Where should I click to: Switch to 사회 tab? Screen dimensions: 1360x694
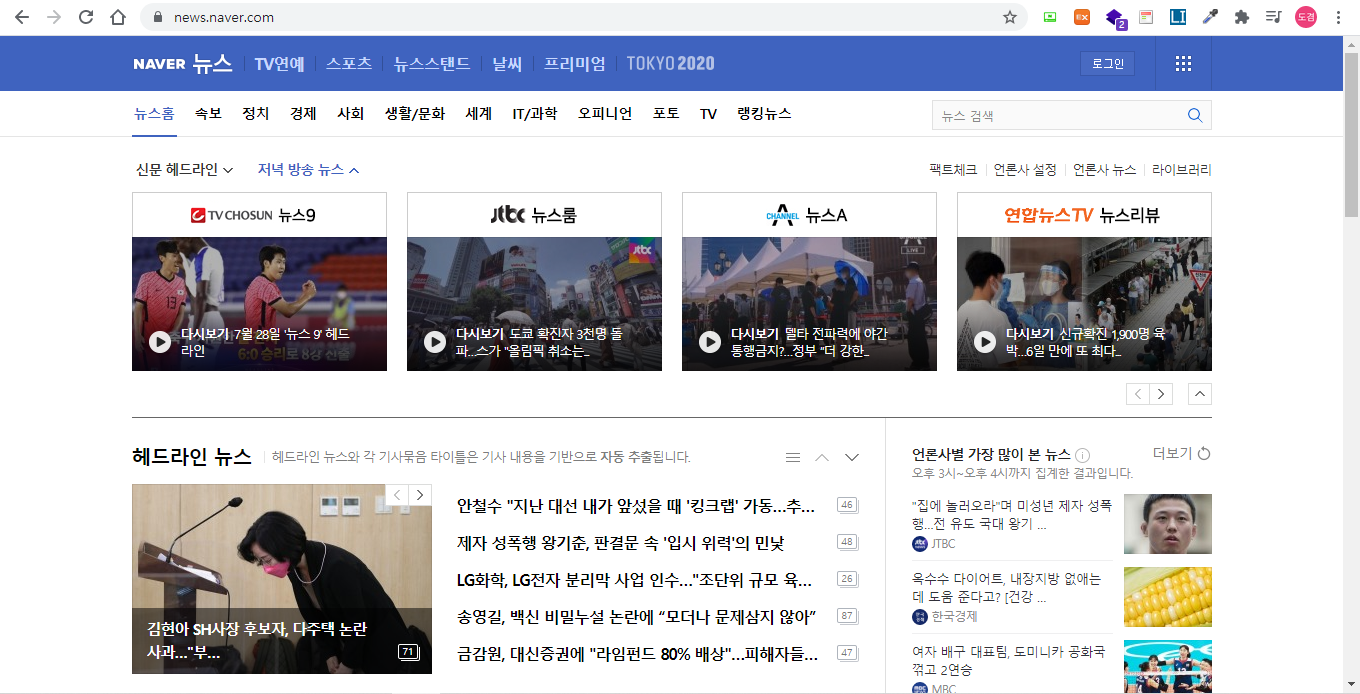(350, 114)
